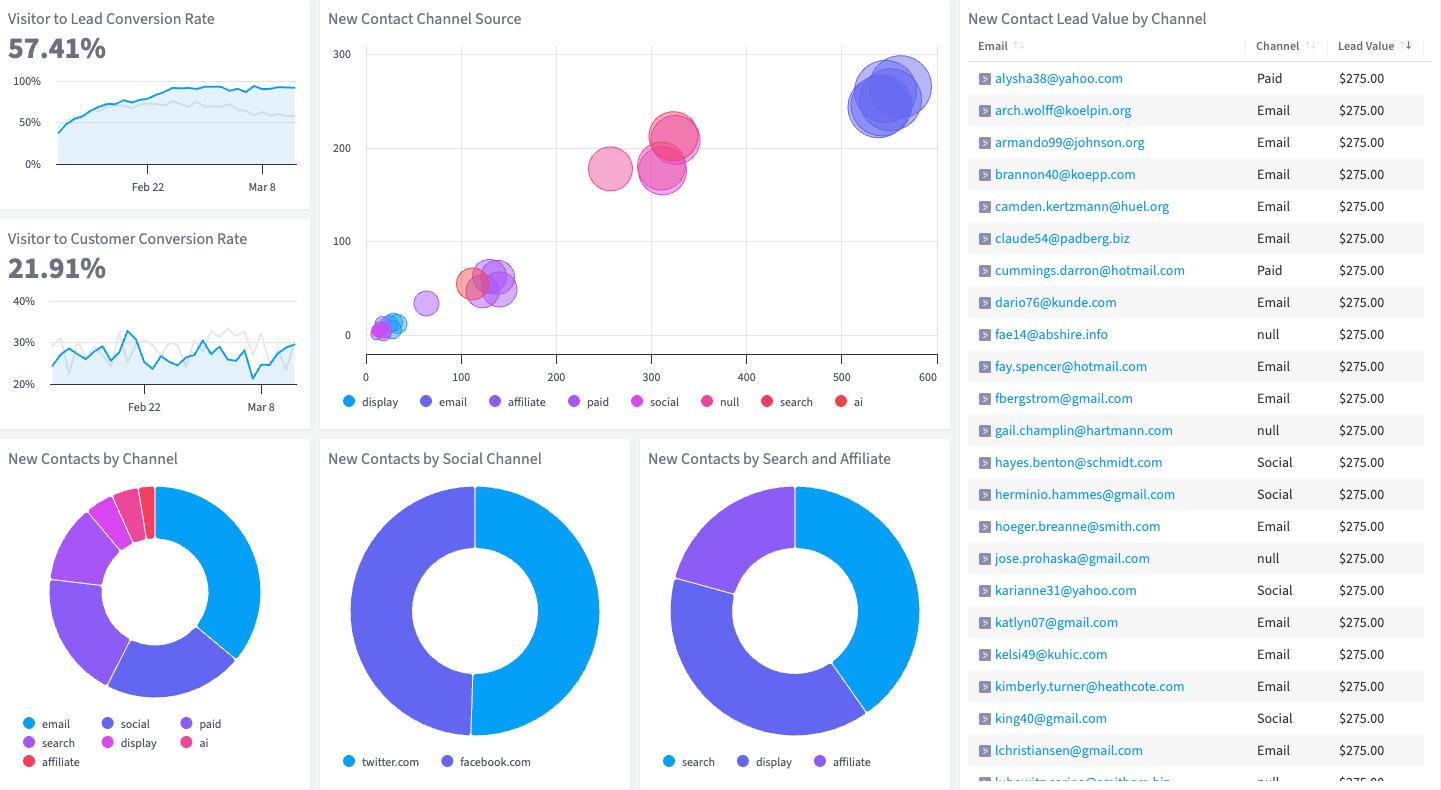This screenshot has width=1441, height=790.
Task: Toggle search series in Channel Source legend
Action: [787, 402]
